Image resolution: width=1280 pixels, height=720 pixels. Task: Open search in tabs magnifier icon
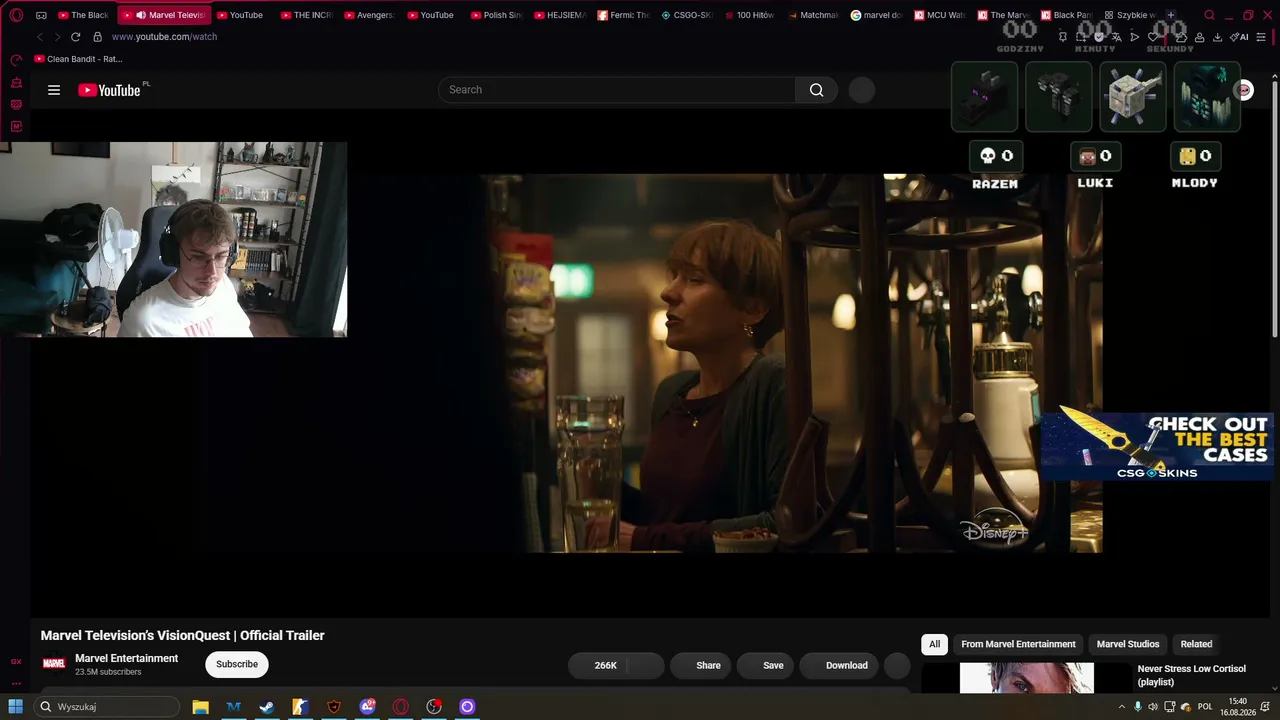point(1209,15)
